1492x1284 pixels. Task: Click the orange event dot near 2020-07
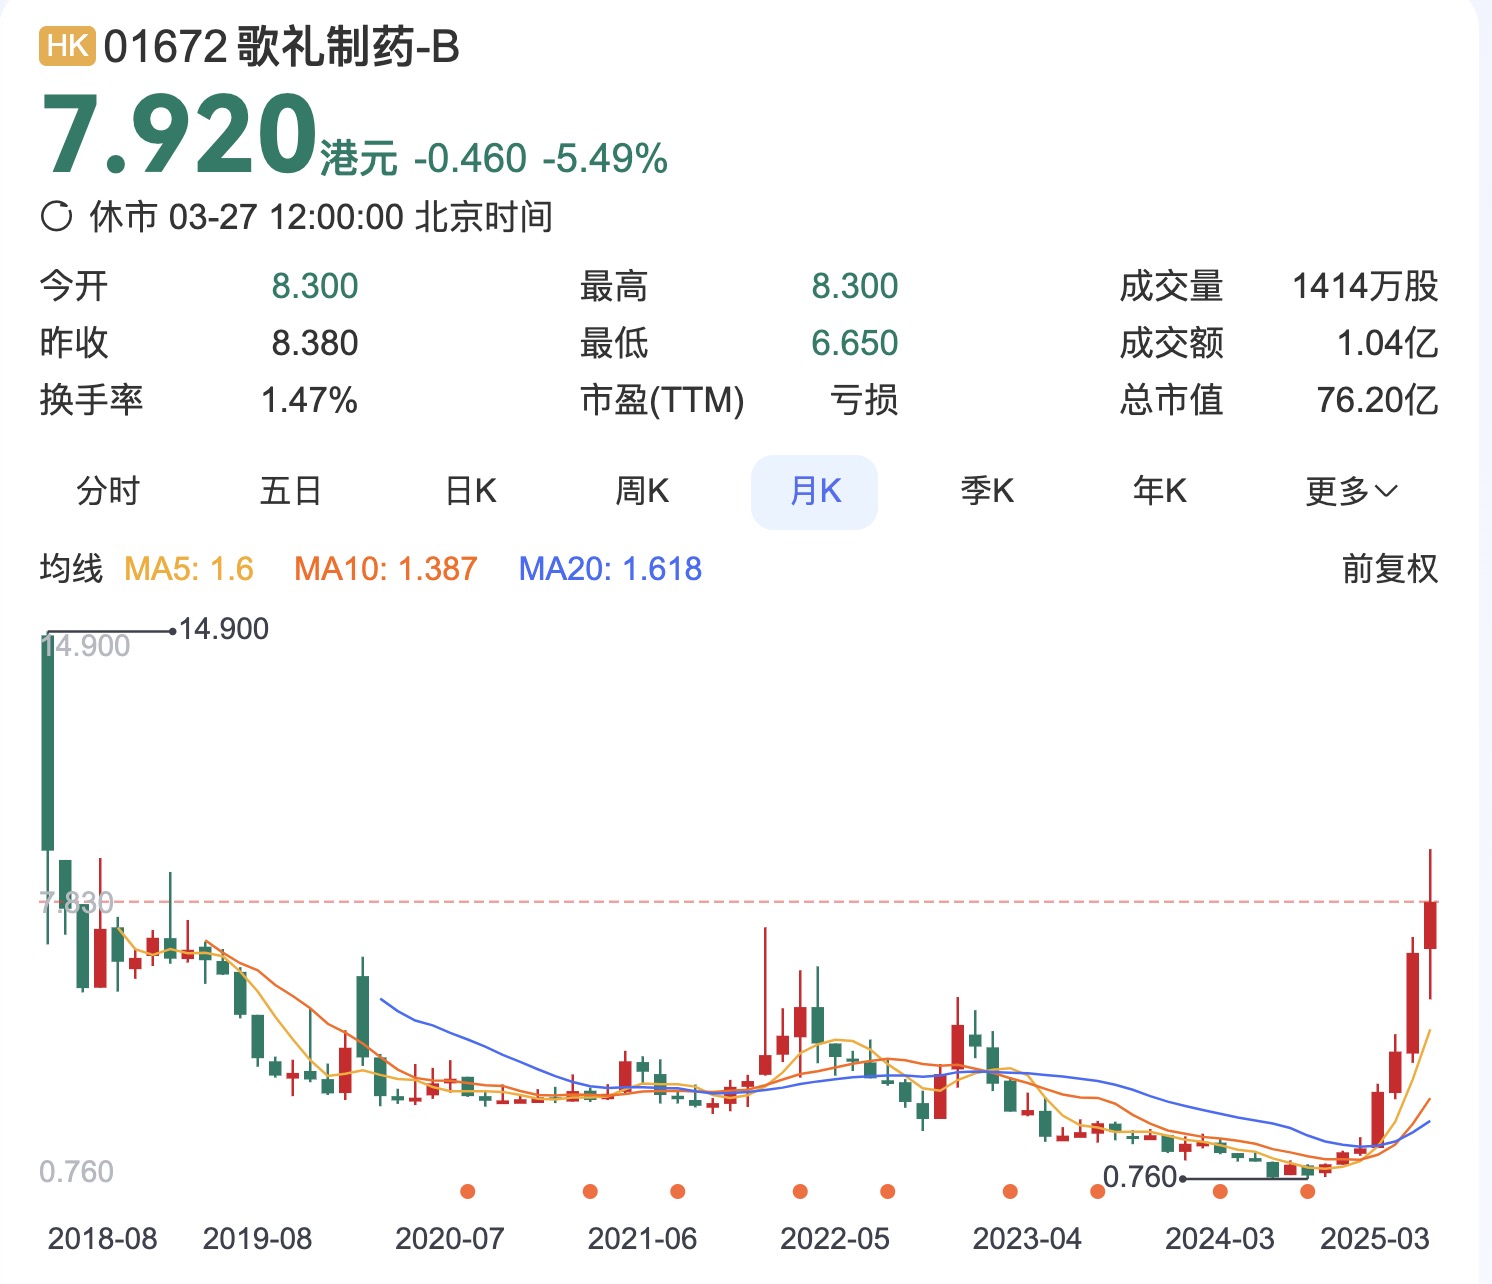click(467, 1191)
